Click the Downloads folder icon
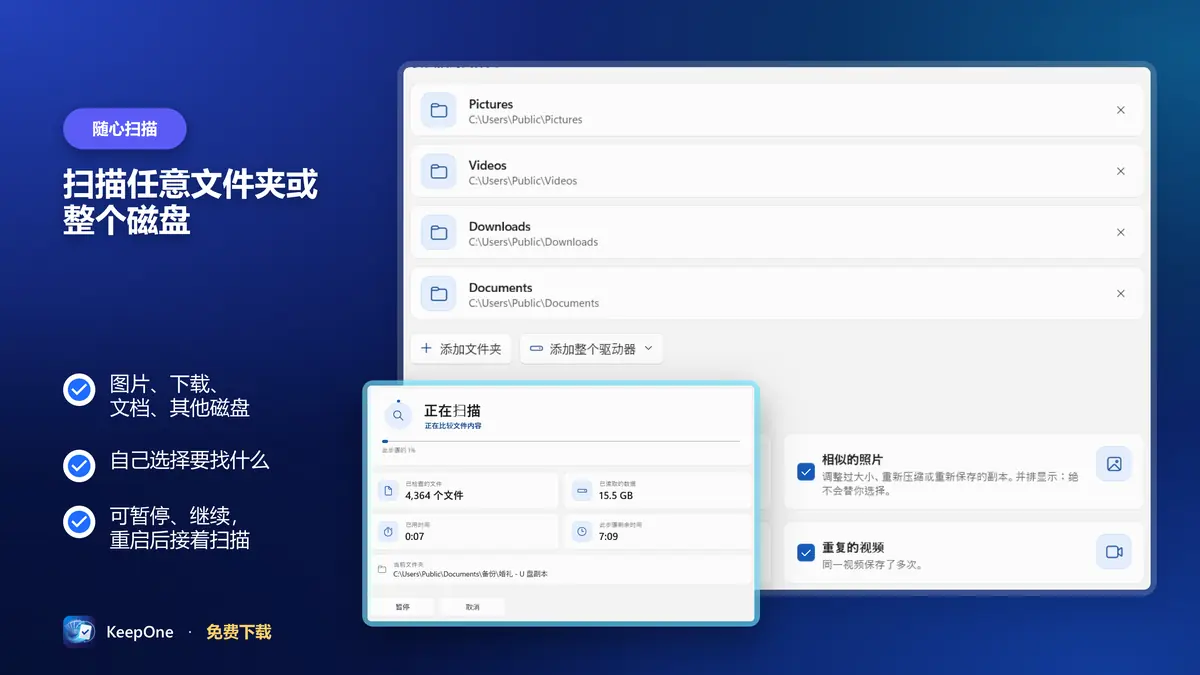 tap(438, 233)
